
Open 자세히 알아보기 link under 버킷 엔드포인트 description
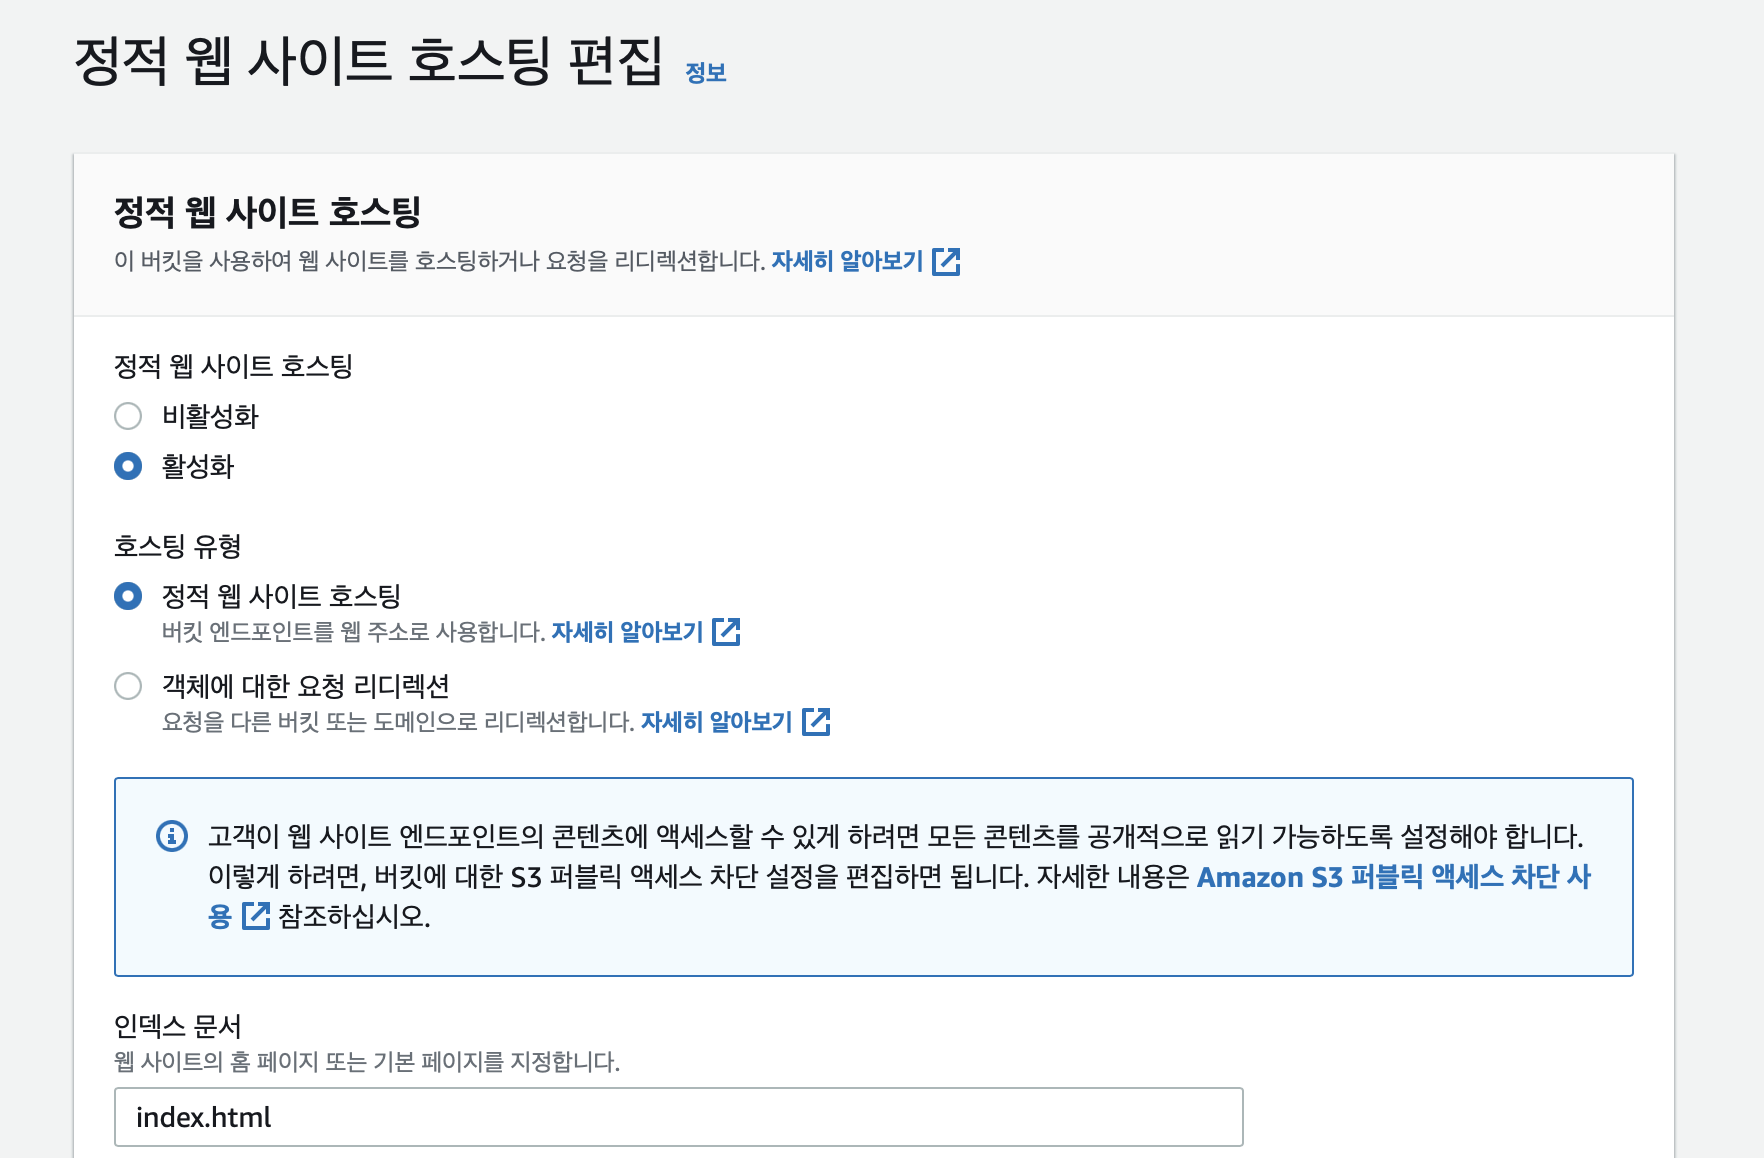628,632
